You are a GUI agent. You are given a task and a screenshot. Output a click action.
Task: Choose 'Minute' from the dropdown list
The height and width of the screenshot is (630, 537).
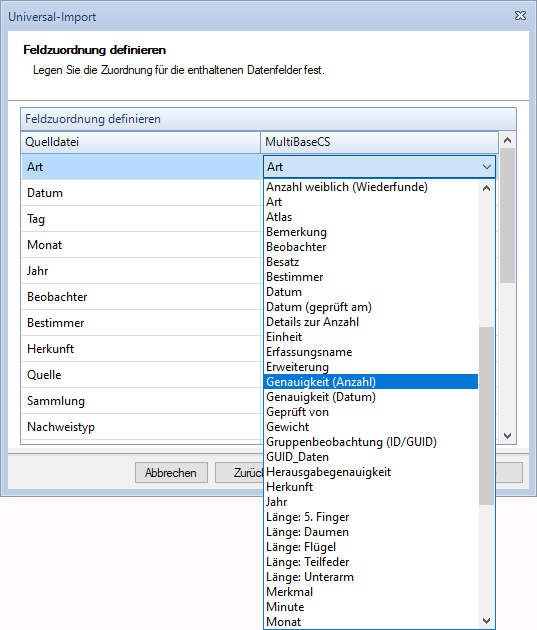pyautogui.click(x=371, y=607)
